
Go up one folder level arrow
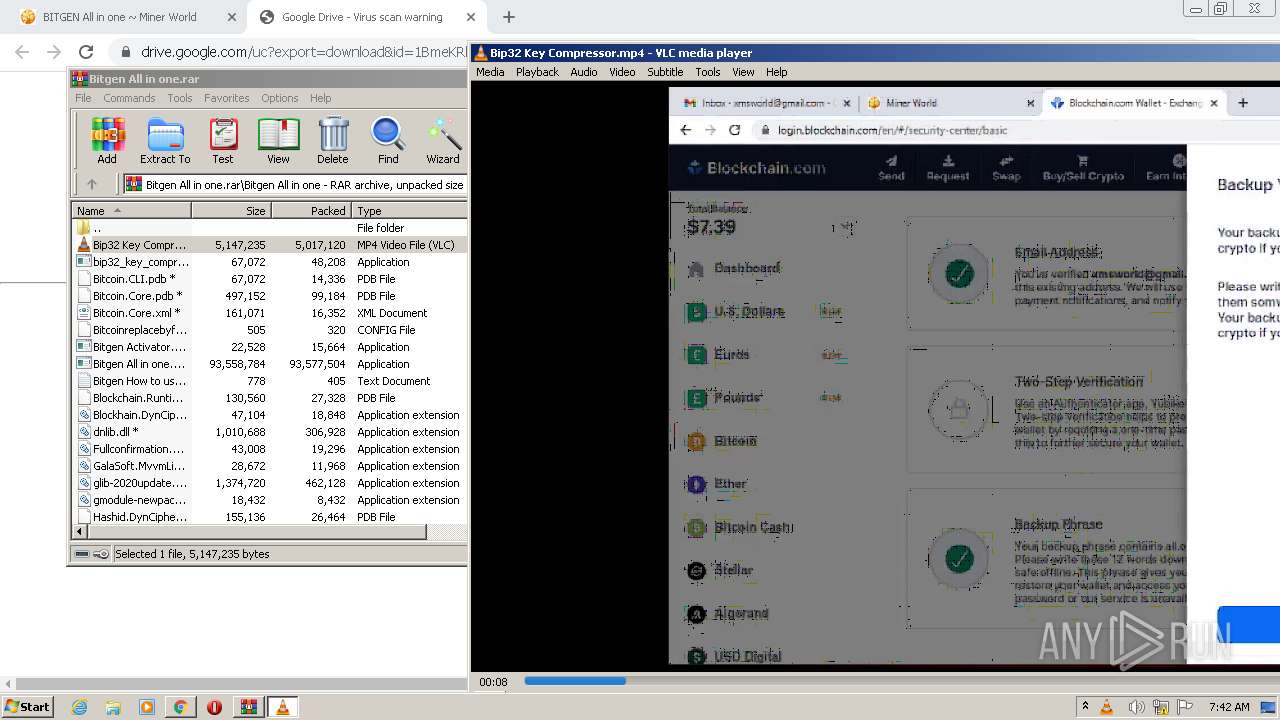pyautogui.click(x=92, y=184)
